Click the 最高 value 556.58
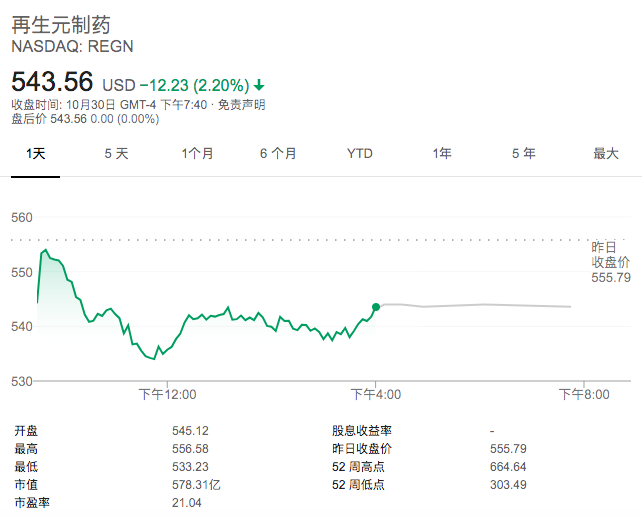The height and width of the screenshot is (518, 642). [x=190, y=449]
